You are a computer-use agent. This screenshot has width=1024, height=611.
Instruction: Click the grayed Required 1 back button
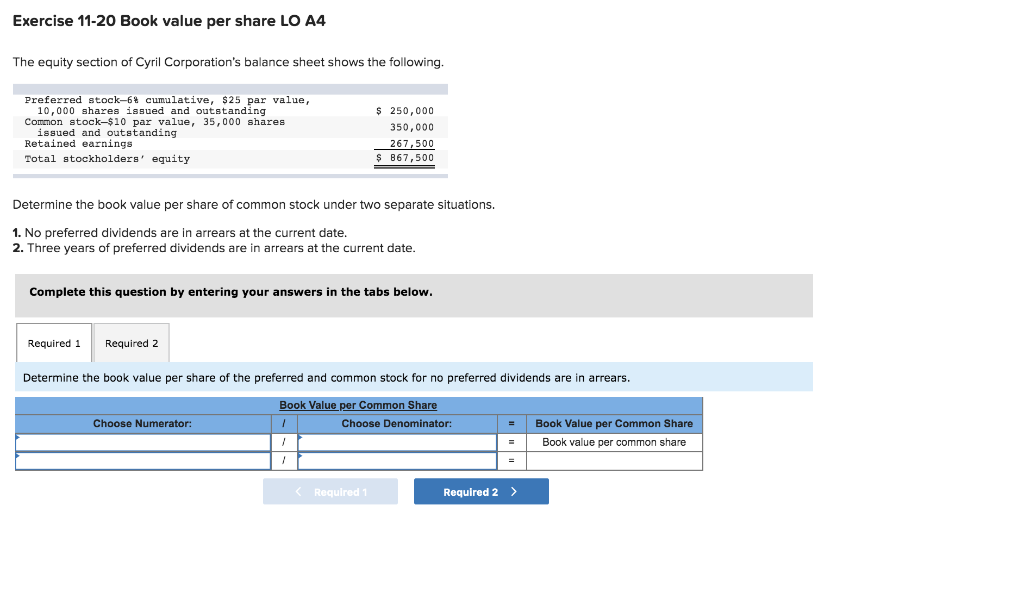point(330,491)
